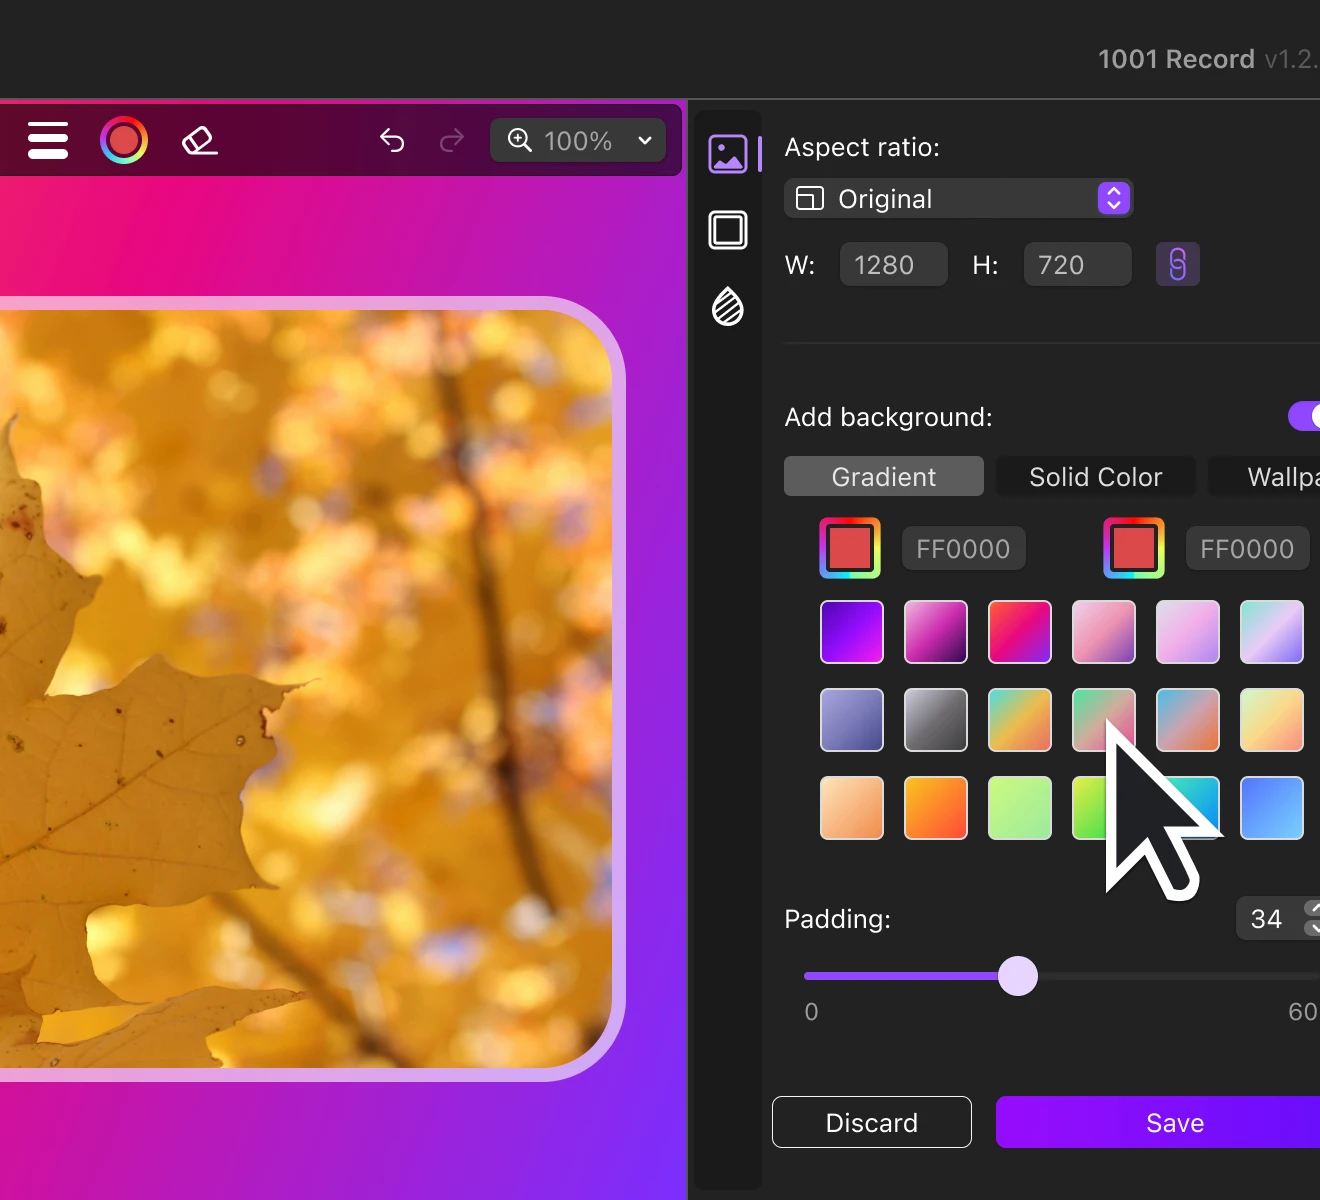1320x1200 pixels.
Task: Click the Undo arrow
Action: pyautogui.click(x=392, y=140)
